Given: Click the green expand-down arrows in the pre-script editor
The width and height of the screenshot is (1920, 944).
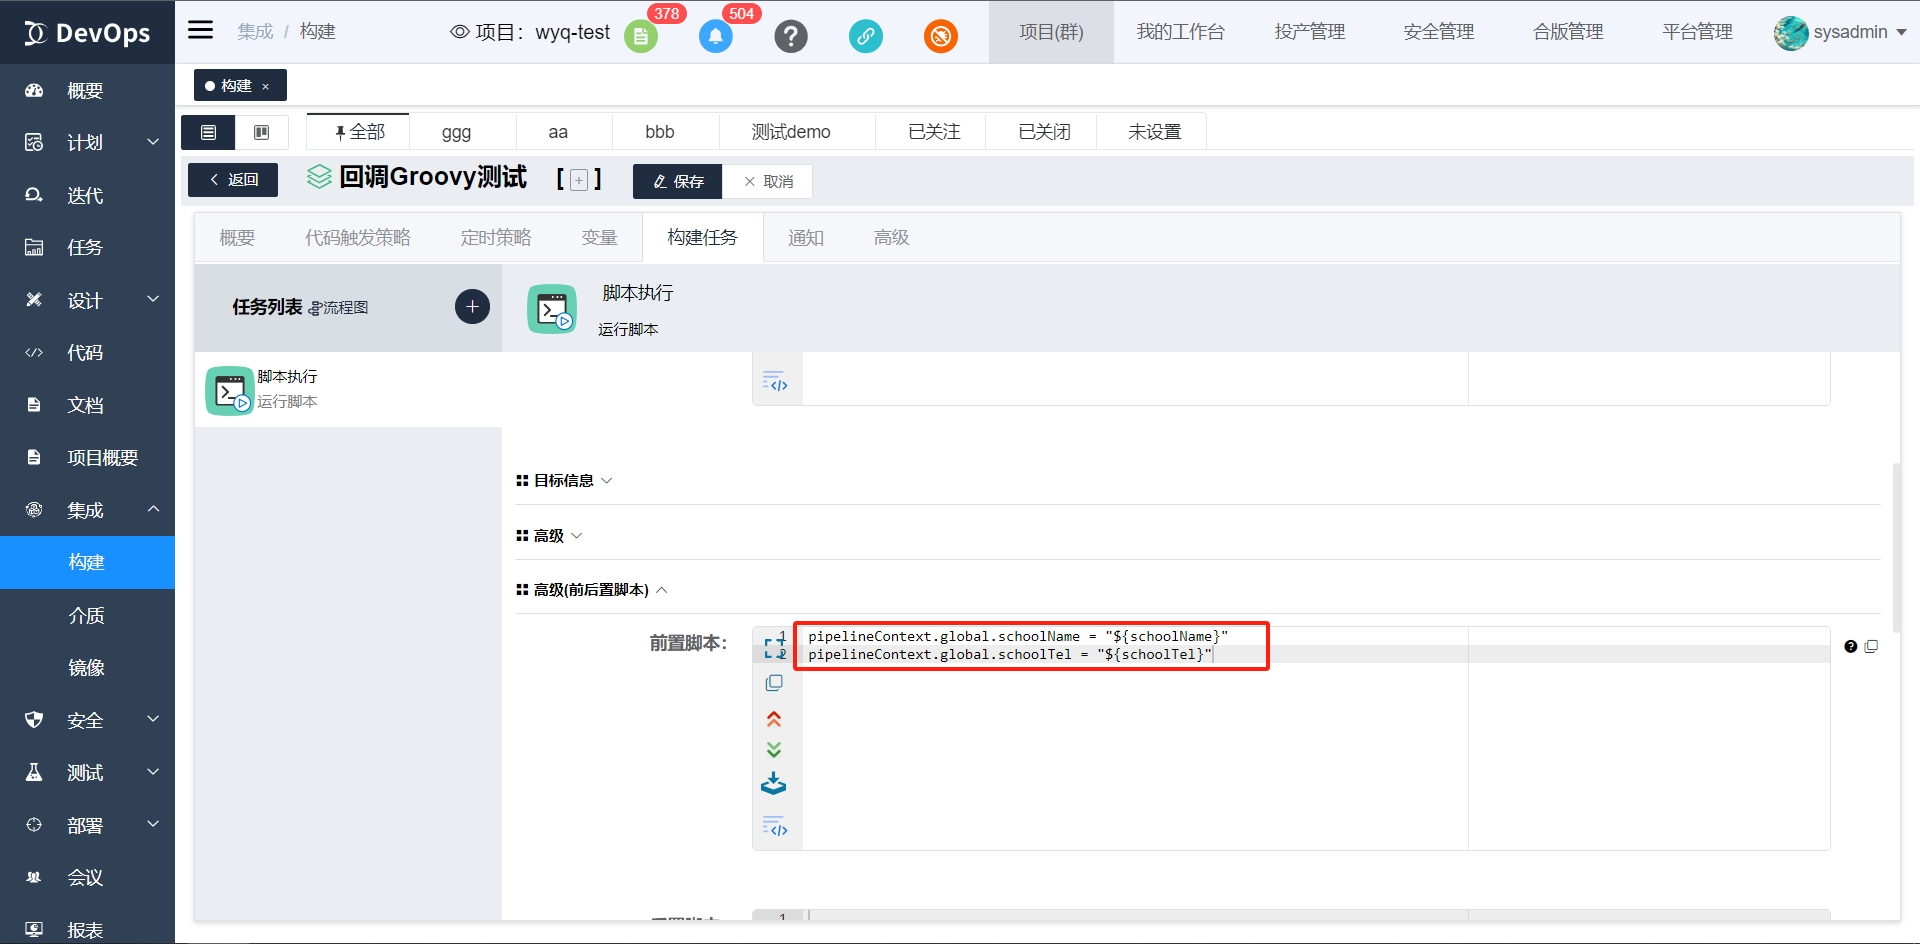Looking at the screenshot, I should pyautogui.click(x=773, y=750).
